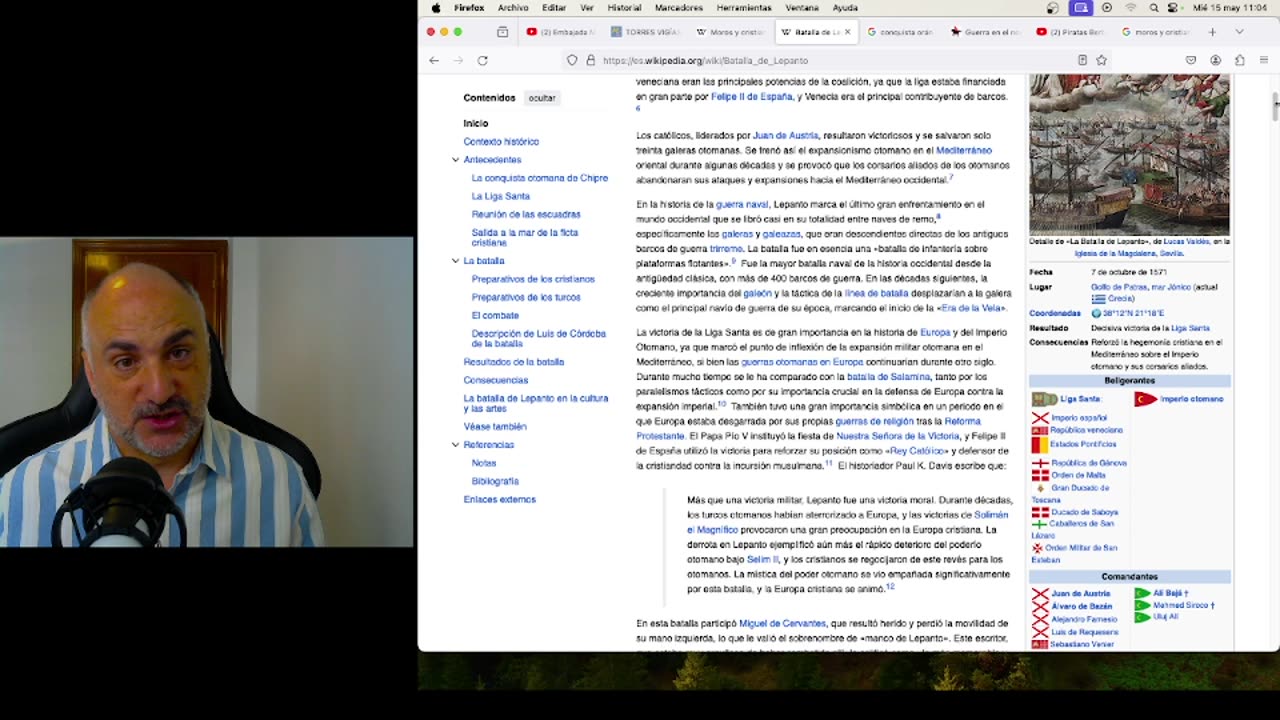
Task: Open the Herramientas menu
Action: tap(744, 7)
